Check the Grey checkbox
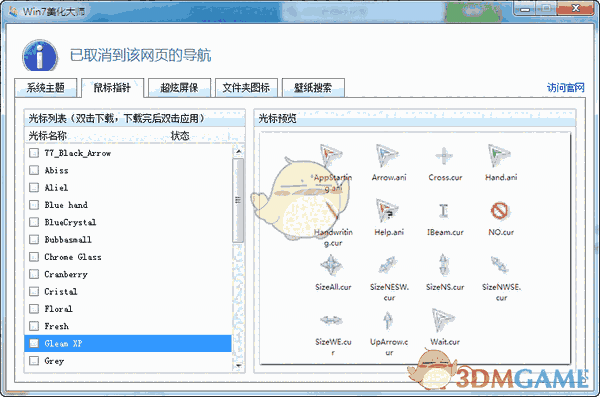The height and width of the screenshot is (397, 600). (x=34, y=361)
